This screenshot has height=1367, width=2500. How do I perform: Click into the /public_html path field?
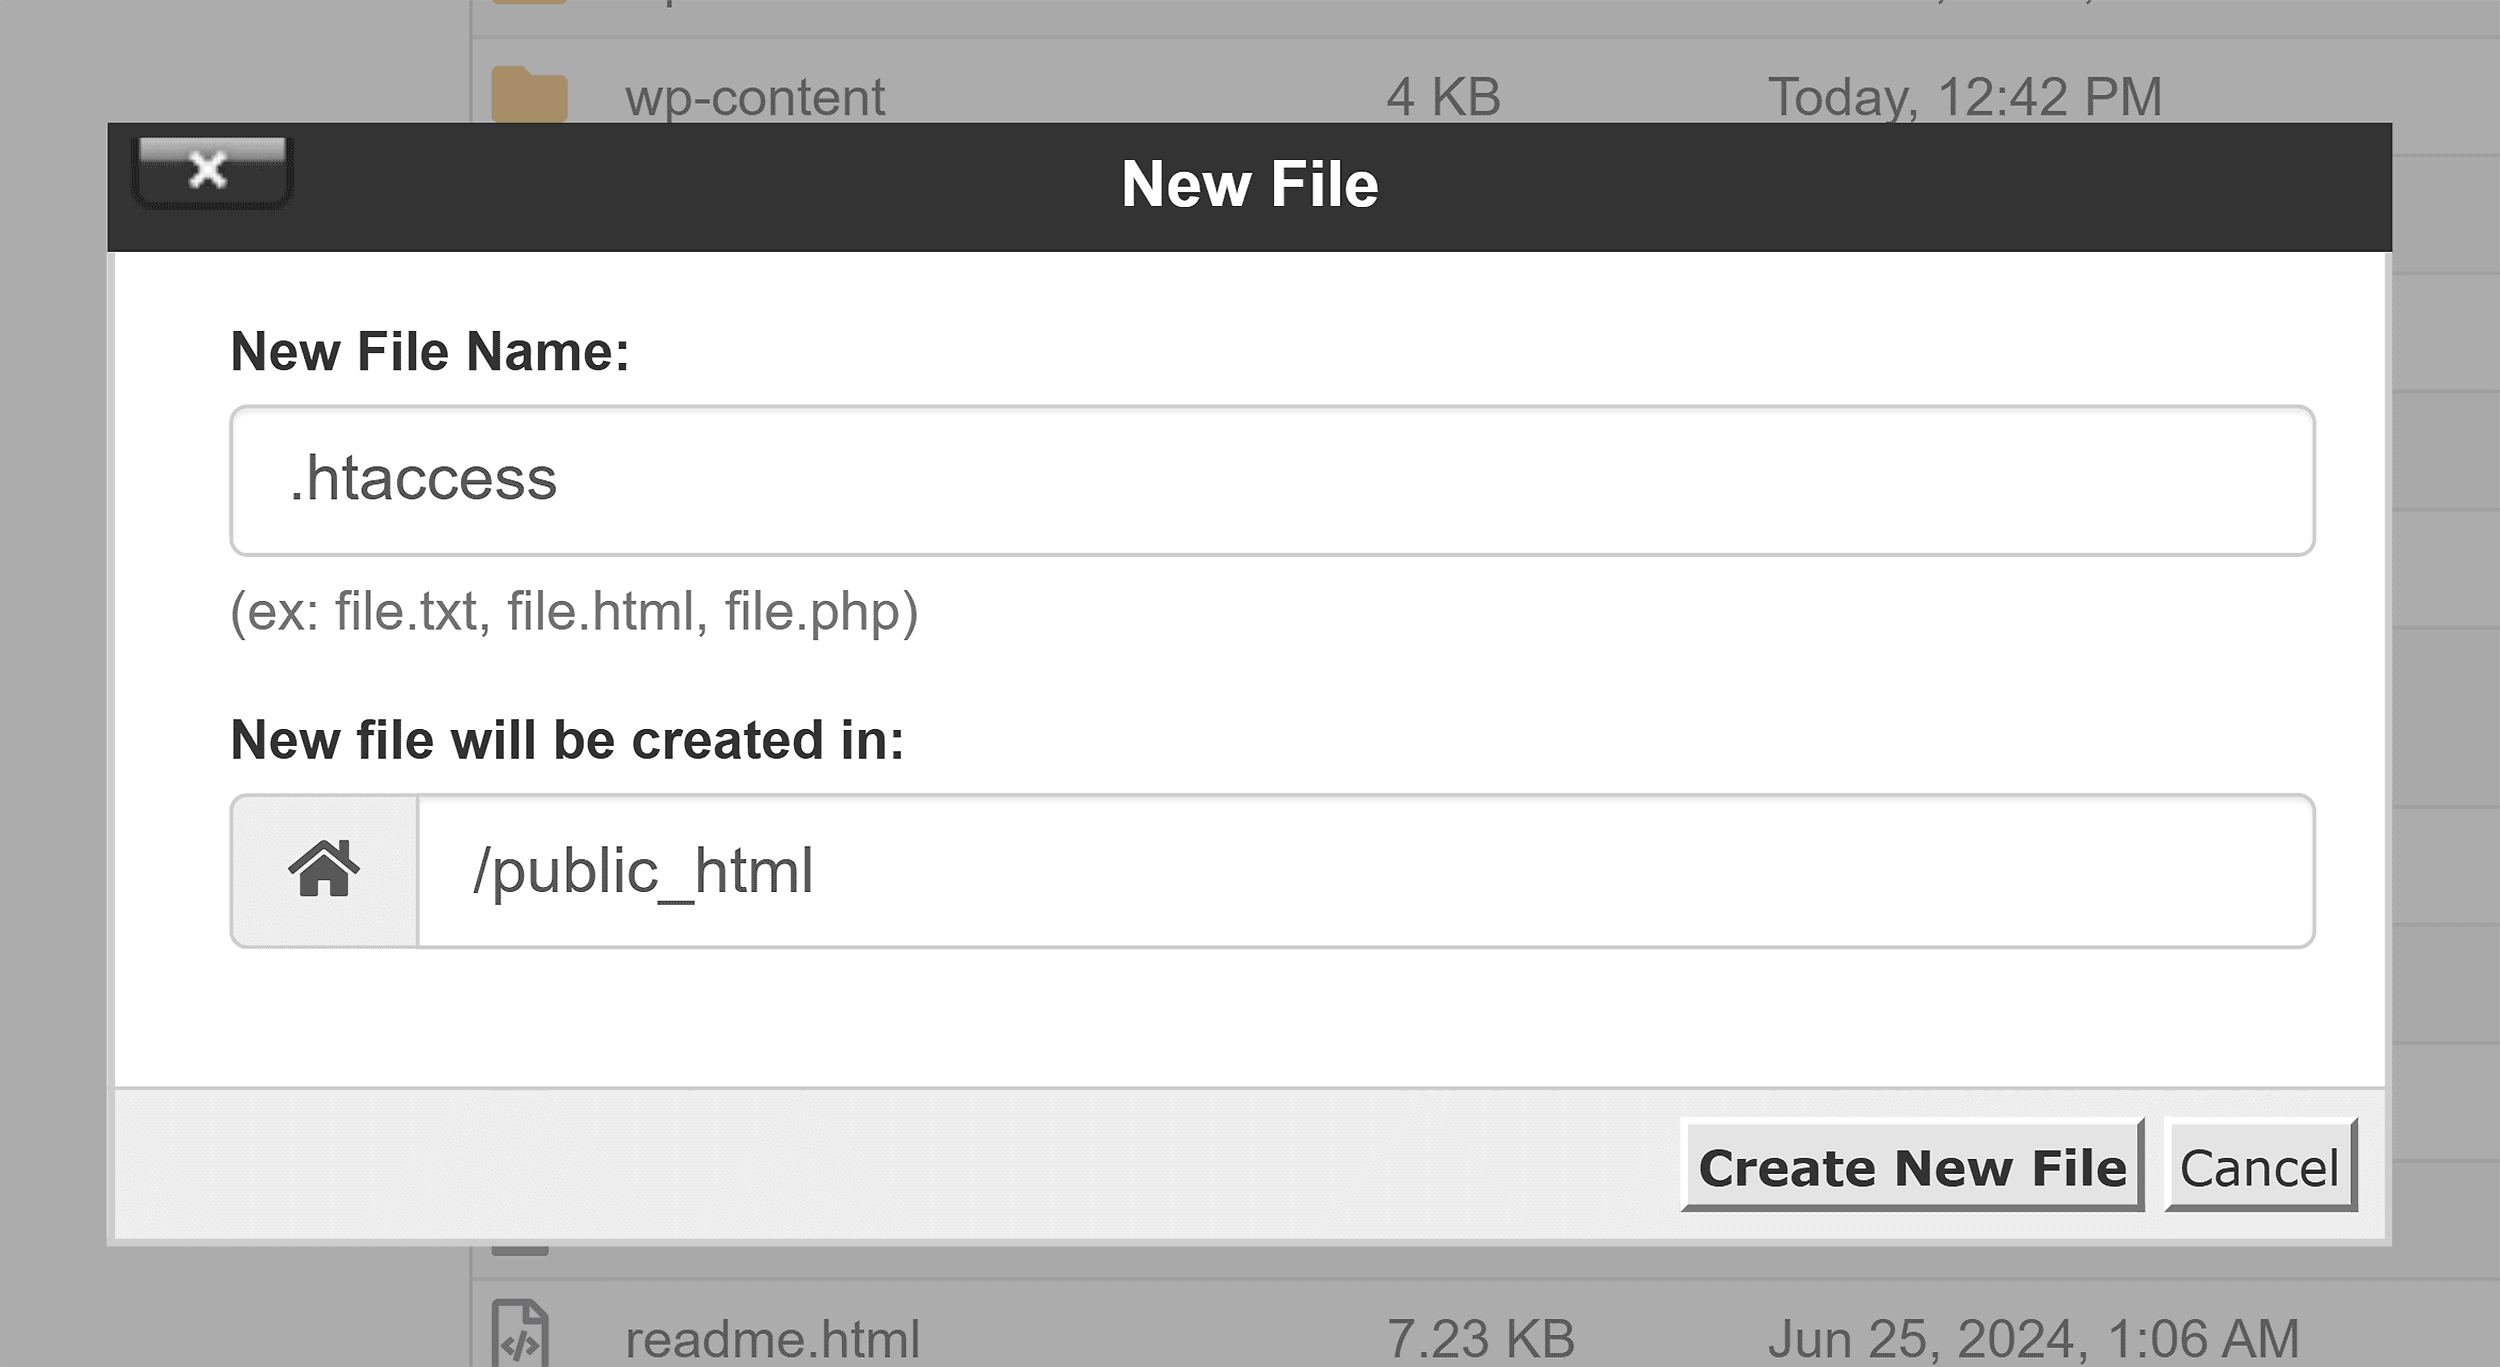(x=1365, y=870)
